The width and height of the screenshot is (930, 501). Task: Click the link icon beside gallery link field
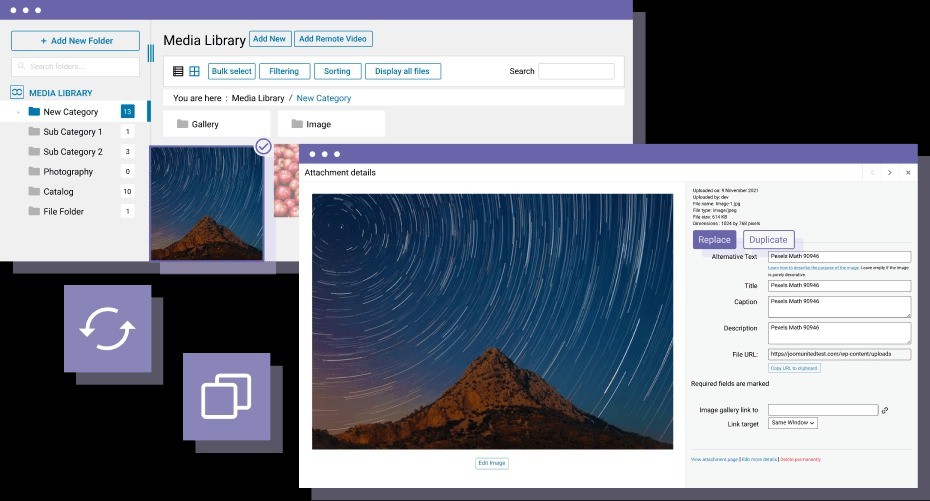885,410
